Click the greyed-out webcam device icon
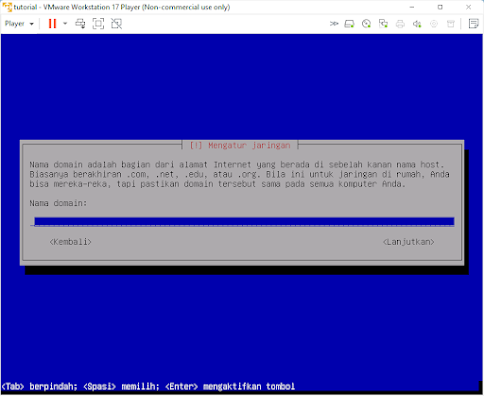484x396 pixels. pos(434,24)
